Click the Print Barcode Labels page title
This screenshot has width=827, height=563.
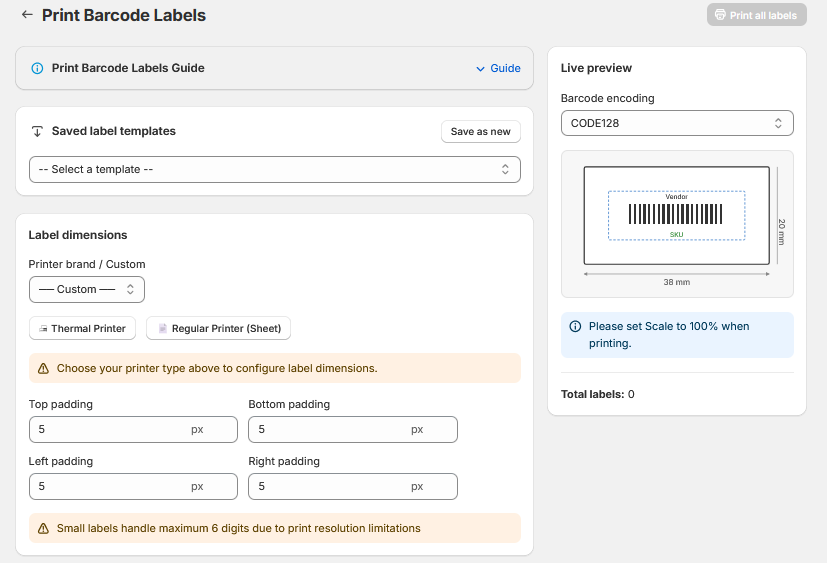[124, 15]
